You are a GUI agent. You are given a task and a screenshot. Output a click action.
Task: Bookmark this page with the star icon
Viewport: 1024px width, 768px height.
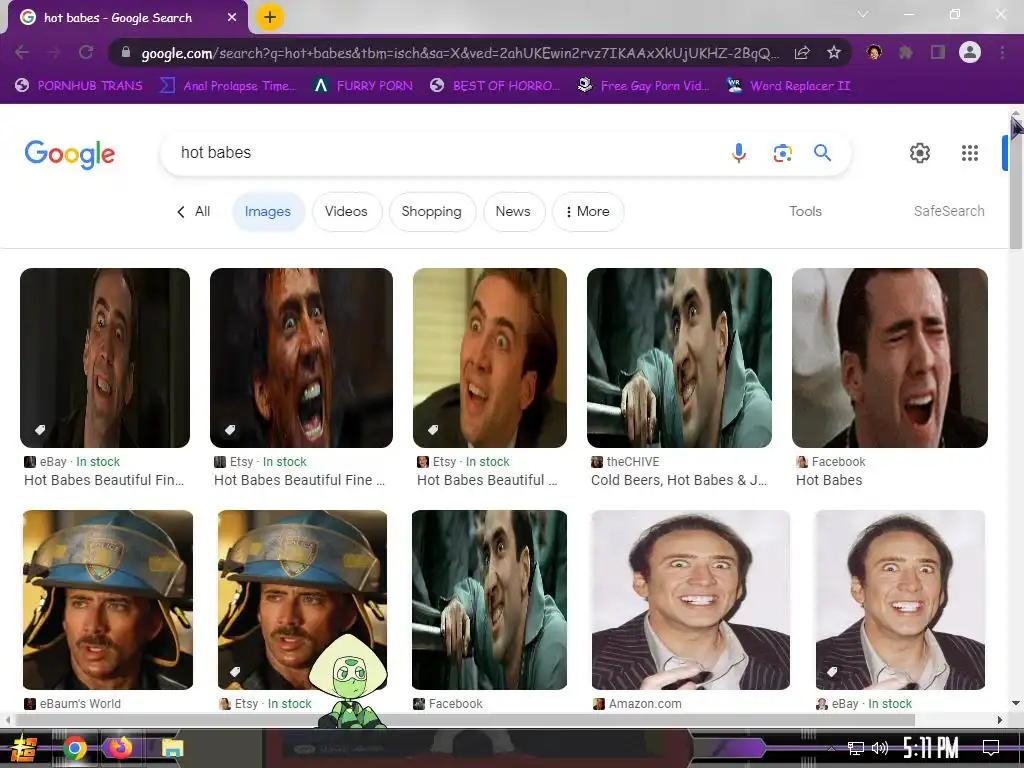click(834, 52)
